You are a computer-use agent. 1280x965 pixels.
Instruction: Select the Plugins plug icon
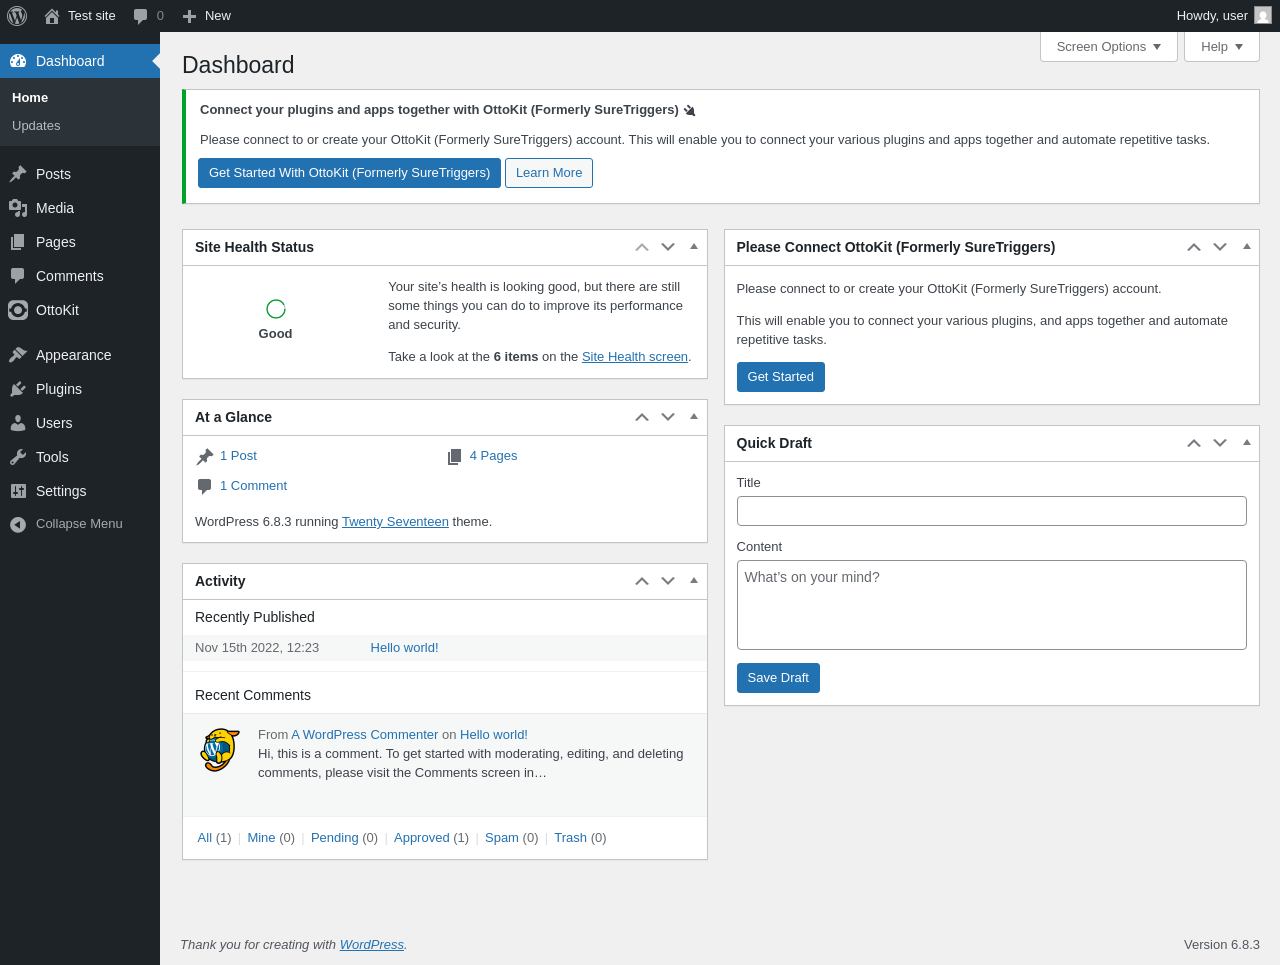18,389
